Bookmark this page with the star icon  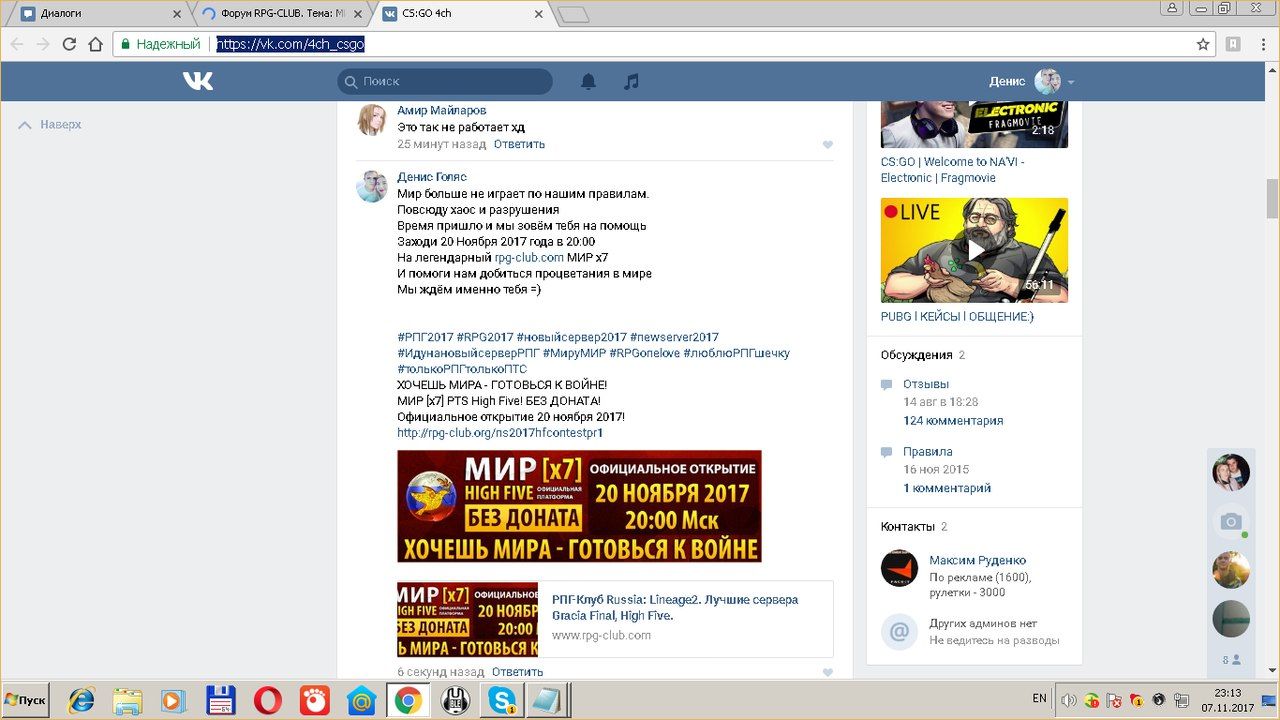pos(1203,44)
